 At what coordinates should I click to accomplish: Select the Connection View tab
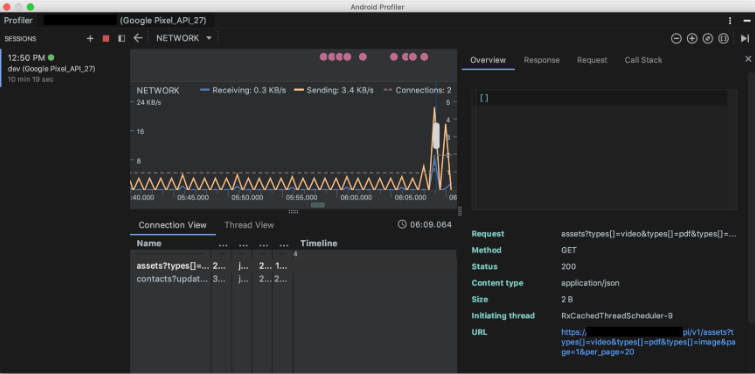[172, 225]
